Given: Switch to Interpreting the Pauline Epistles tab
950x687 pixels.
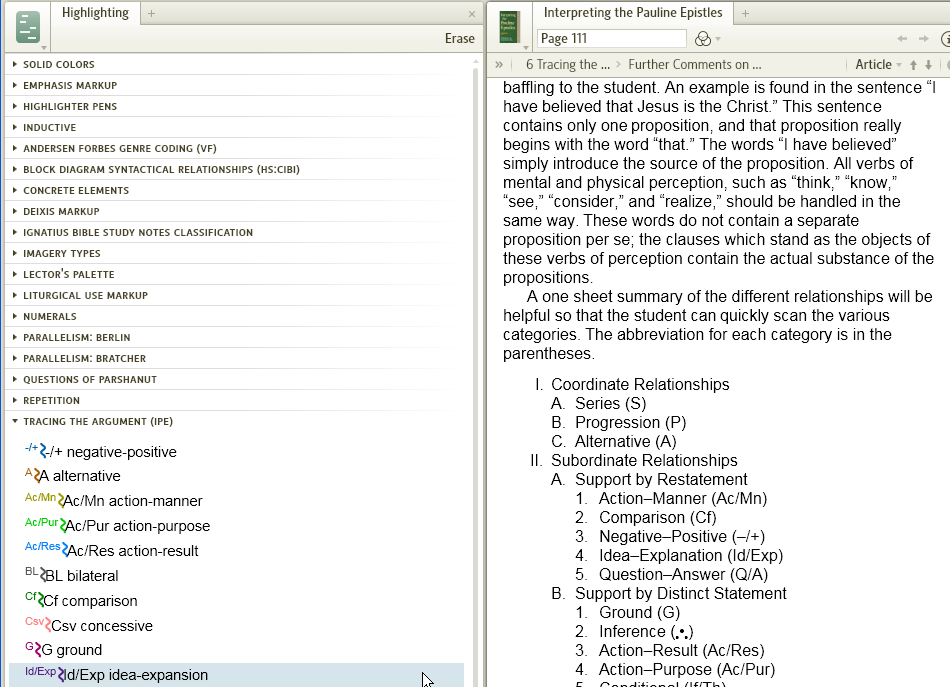Looking at the screenshot, I should click(633, 13).
